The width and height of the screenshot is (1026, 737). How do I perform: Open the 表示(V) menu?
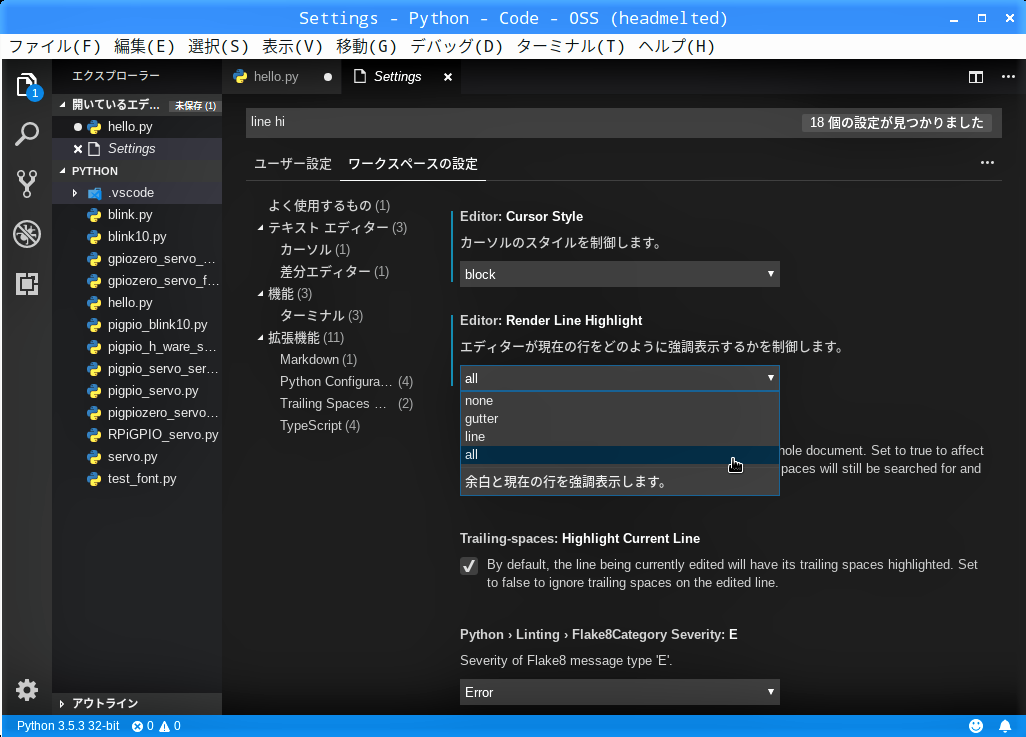coord(292,46)
